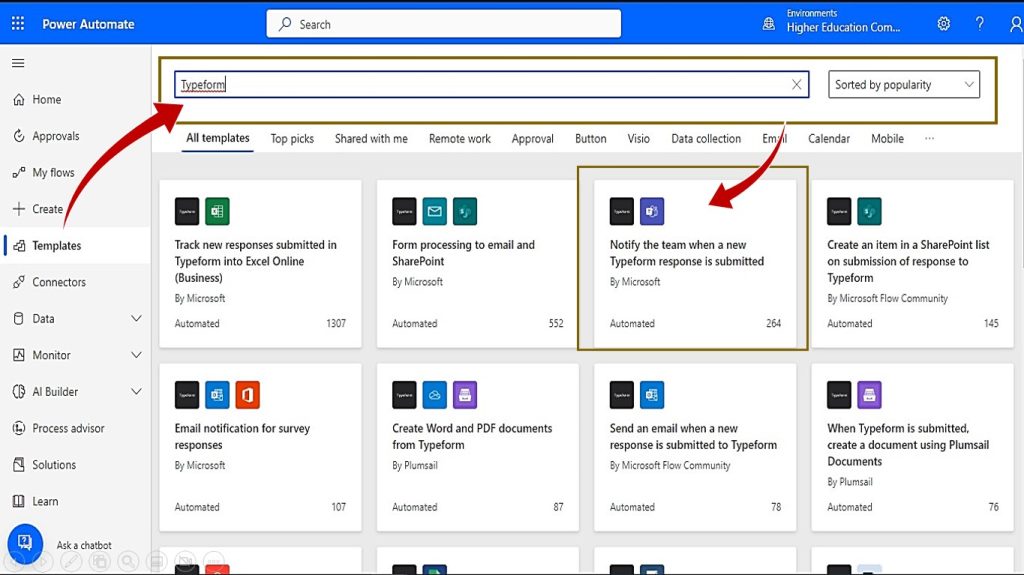Switch to the Top picks tab
Image resolution: width=1024 pixels, height=575 pixels.
tap(292, 139)
